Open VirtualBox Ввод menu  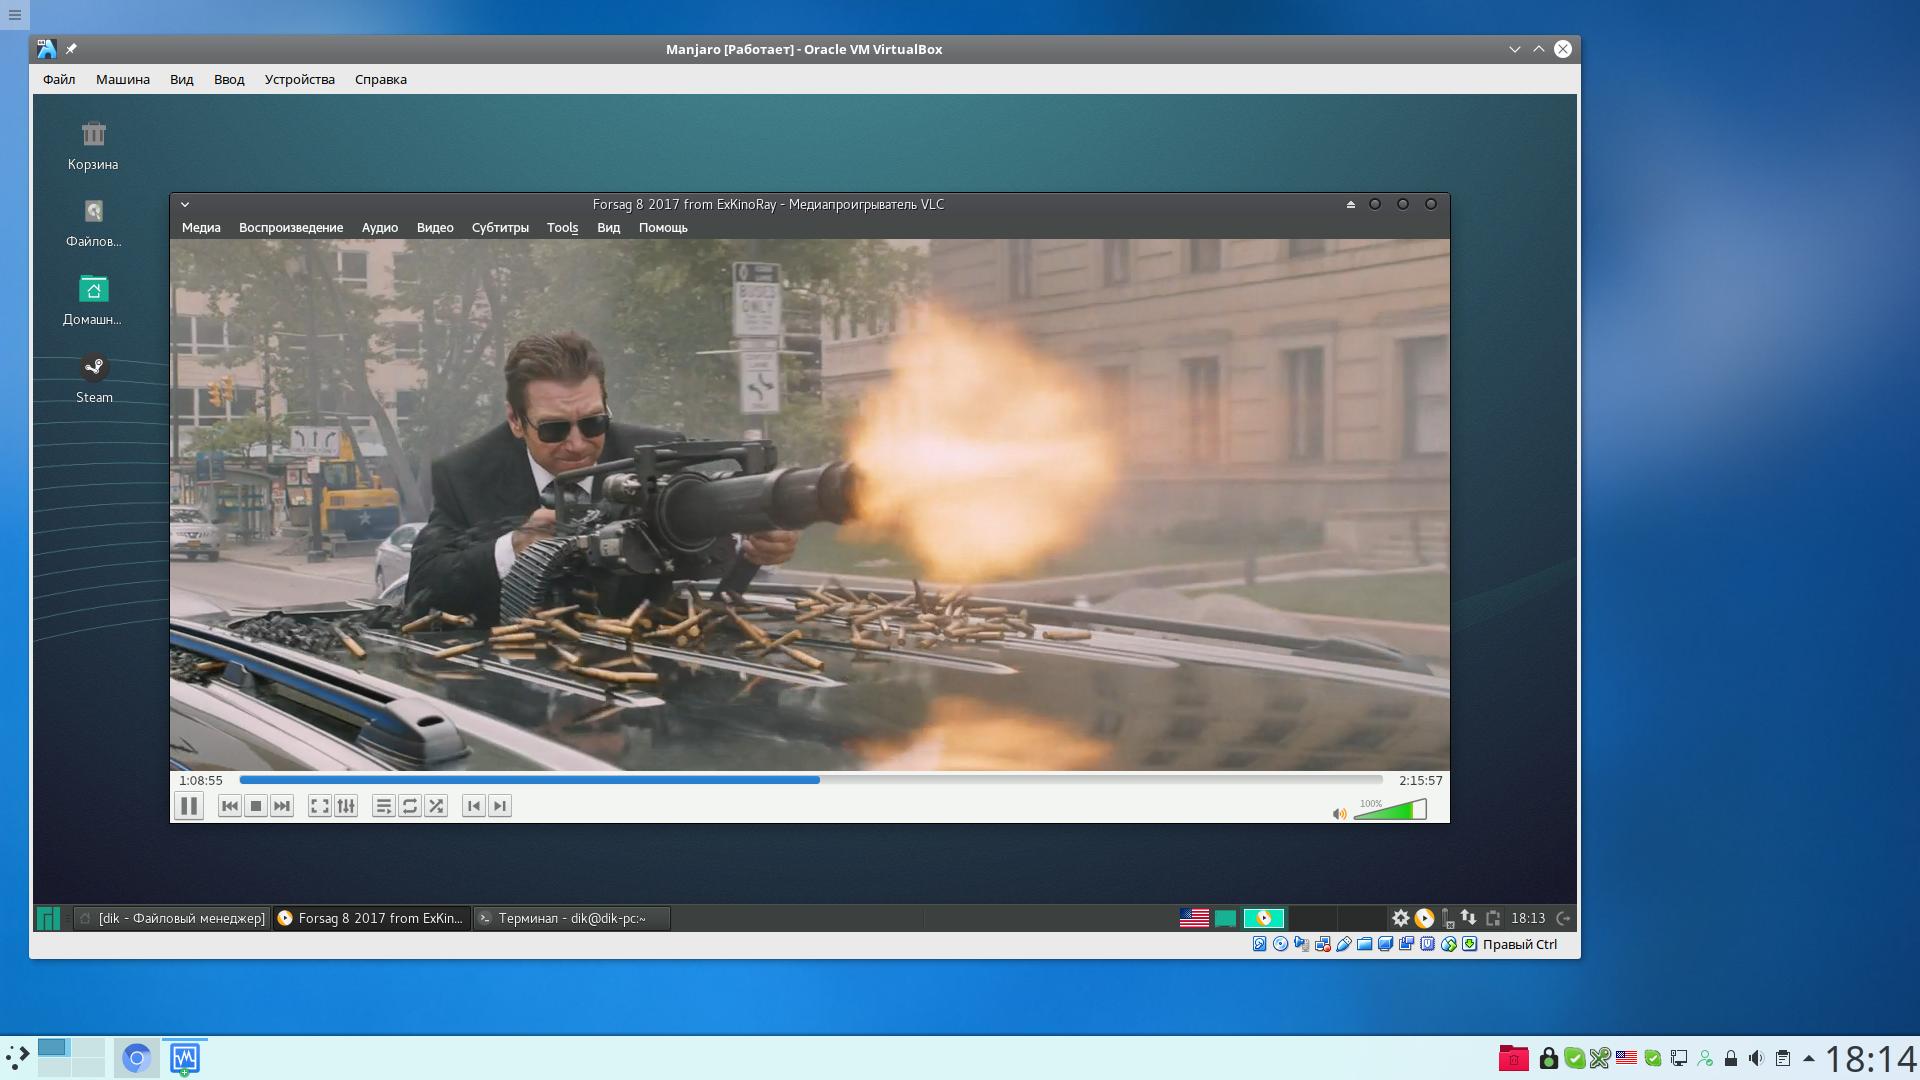click(x=229, y=79)
